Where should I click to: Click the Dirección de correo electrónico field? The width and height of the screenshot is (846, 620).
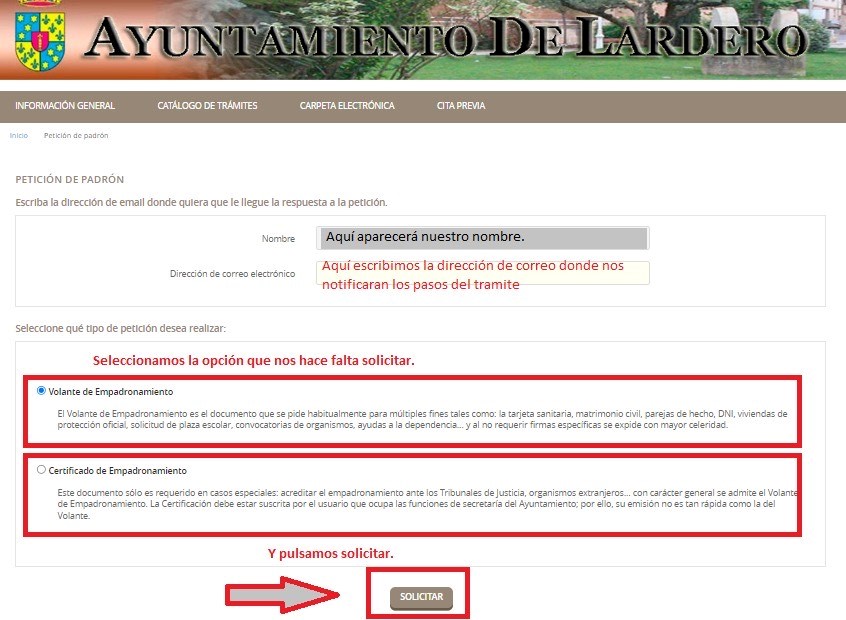[x=483, y=273]
